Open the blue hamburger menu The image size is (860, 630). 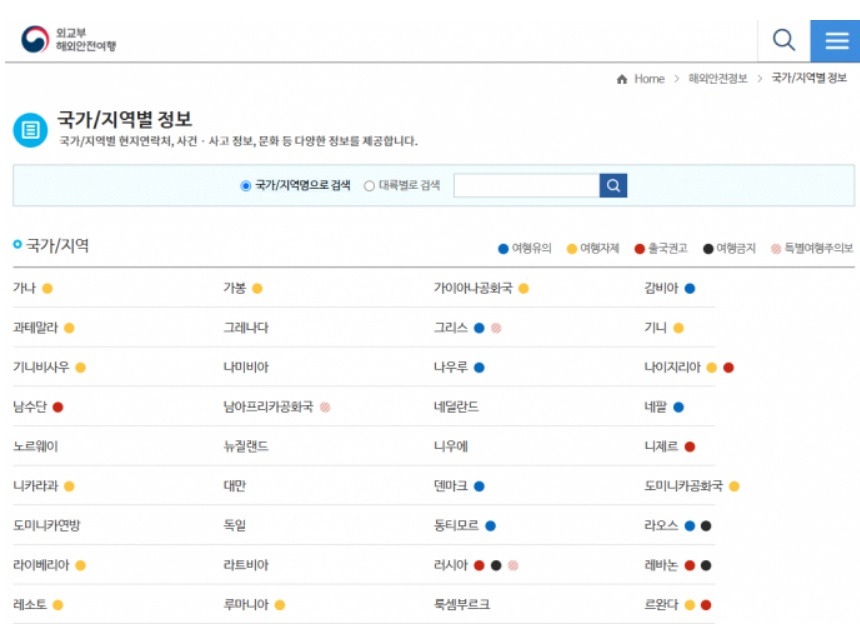[x=835, y=41]
